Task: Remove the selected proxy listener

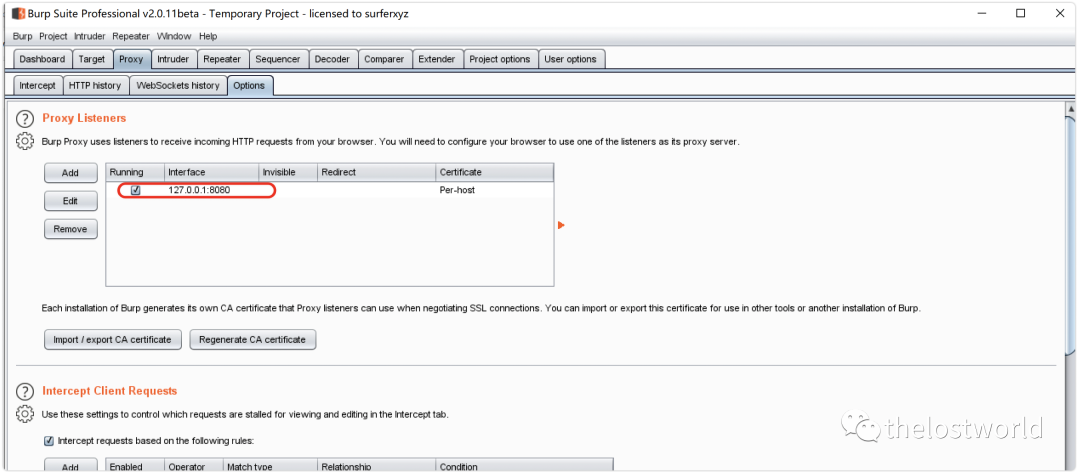Action: click(x=70, y=229)
